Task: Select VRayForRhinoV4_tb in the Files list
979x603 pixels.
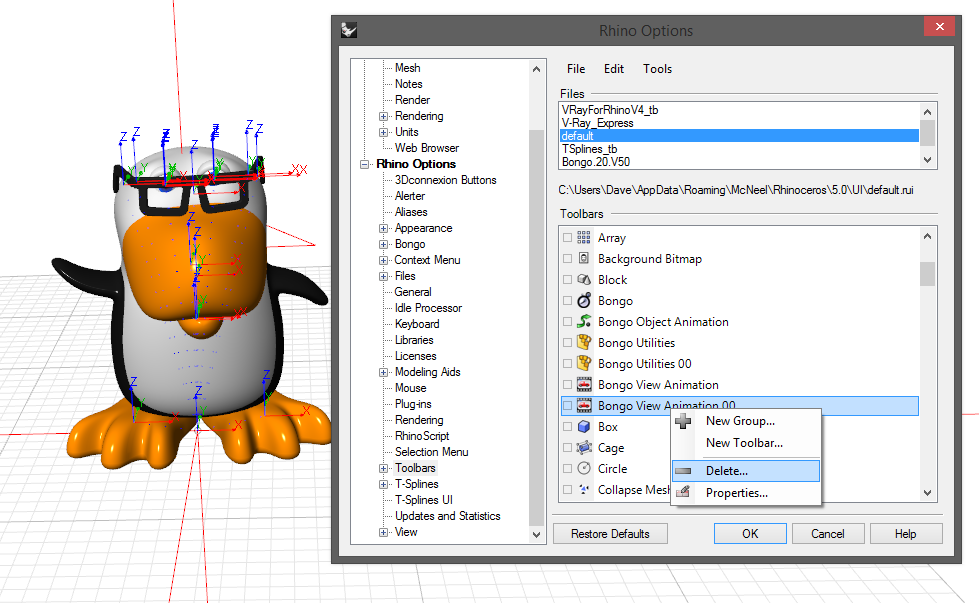Action: pos(610,110)
